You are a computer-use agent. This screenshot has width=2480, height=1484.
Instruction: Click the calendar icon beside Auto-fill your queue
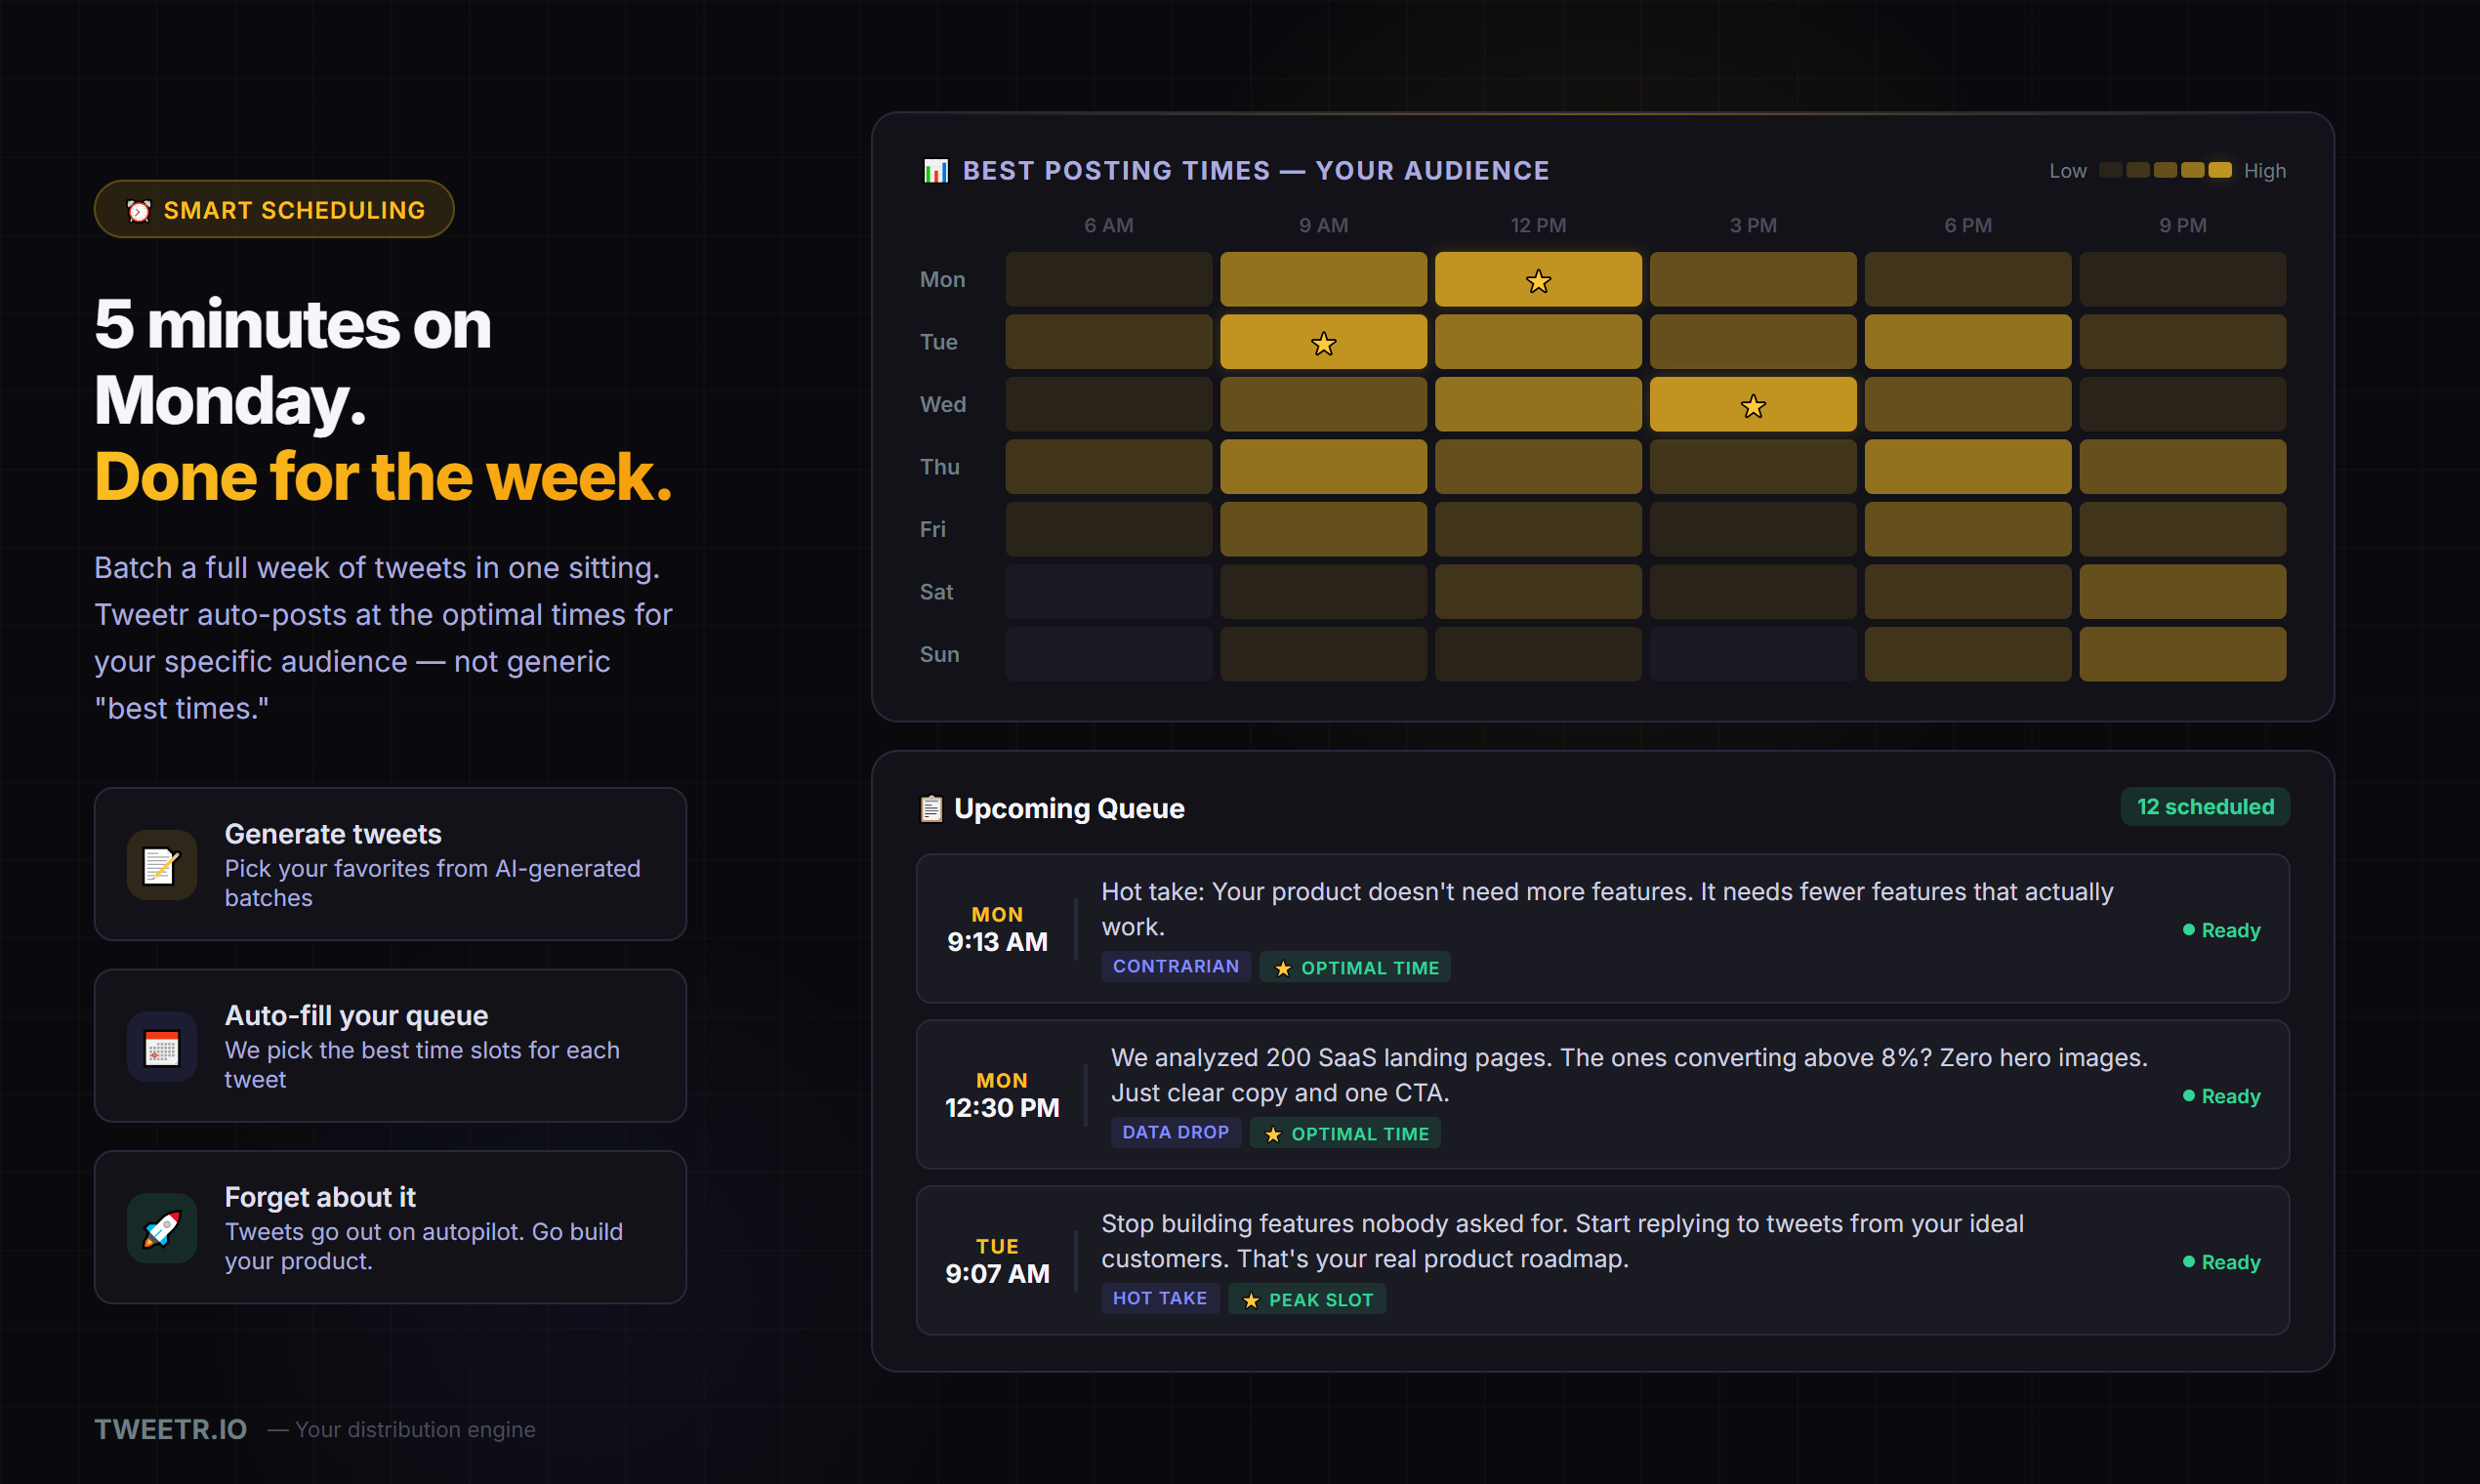[162, 1047]
